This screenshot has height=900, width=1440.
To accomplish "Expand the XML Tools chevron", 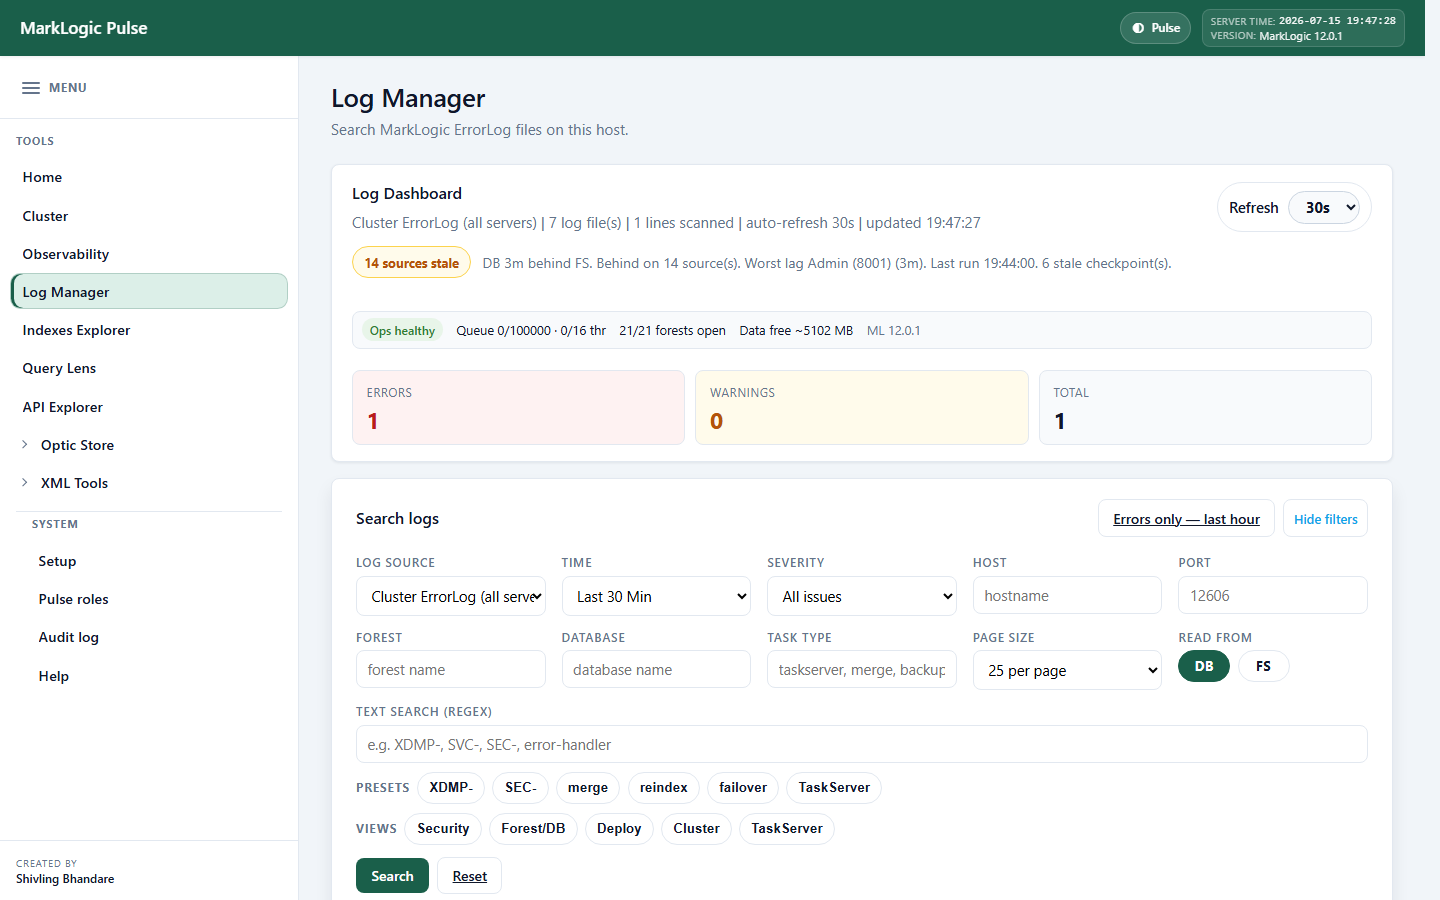I will (25, 483).
